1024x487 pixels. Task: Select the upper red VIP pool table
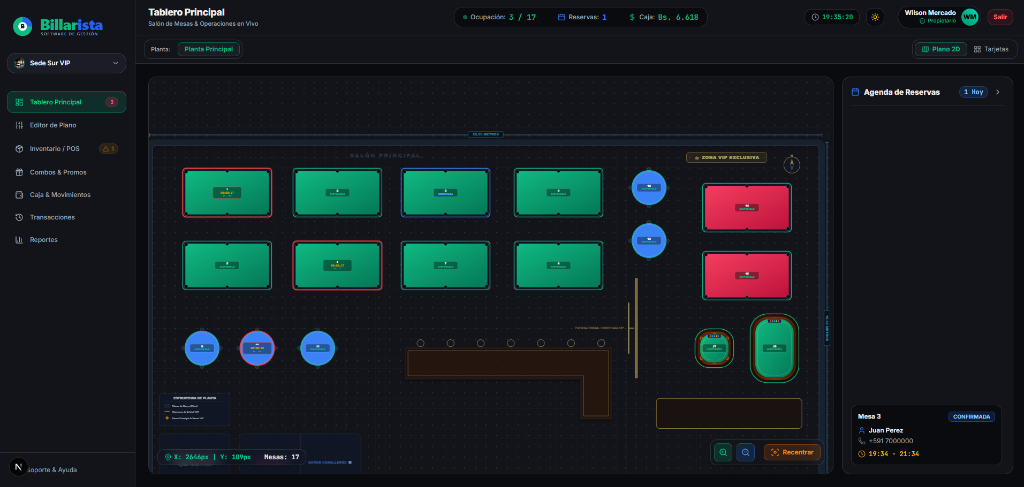pos(746,208)
